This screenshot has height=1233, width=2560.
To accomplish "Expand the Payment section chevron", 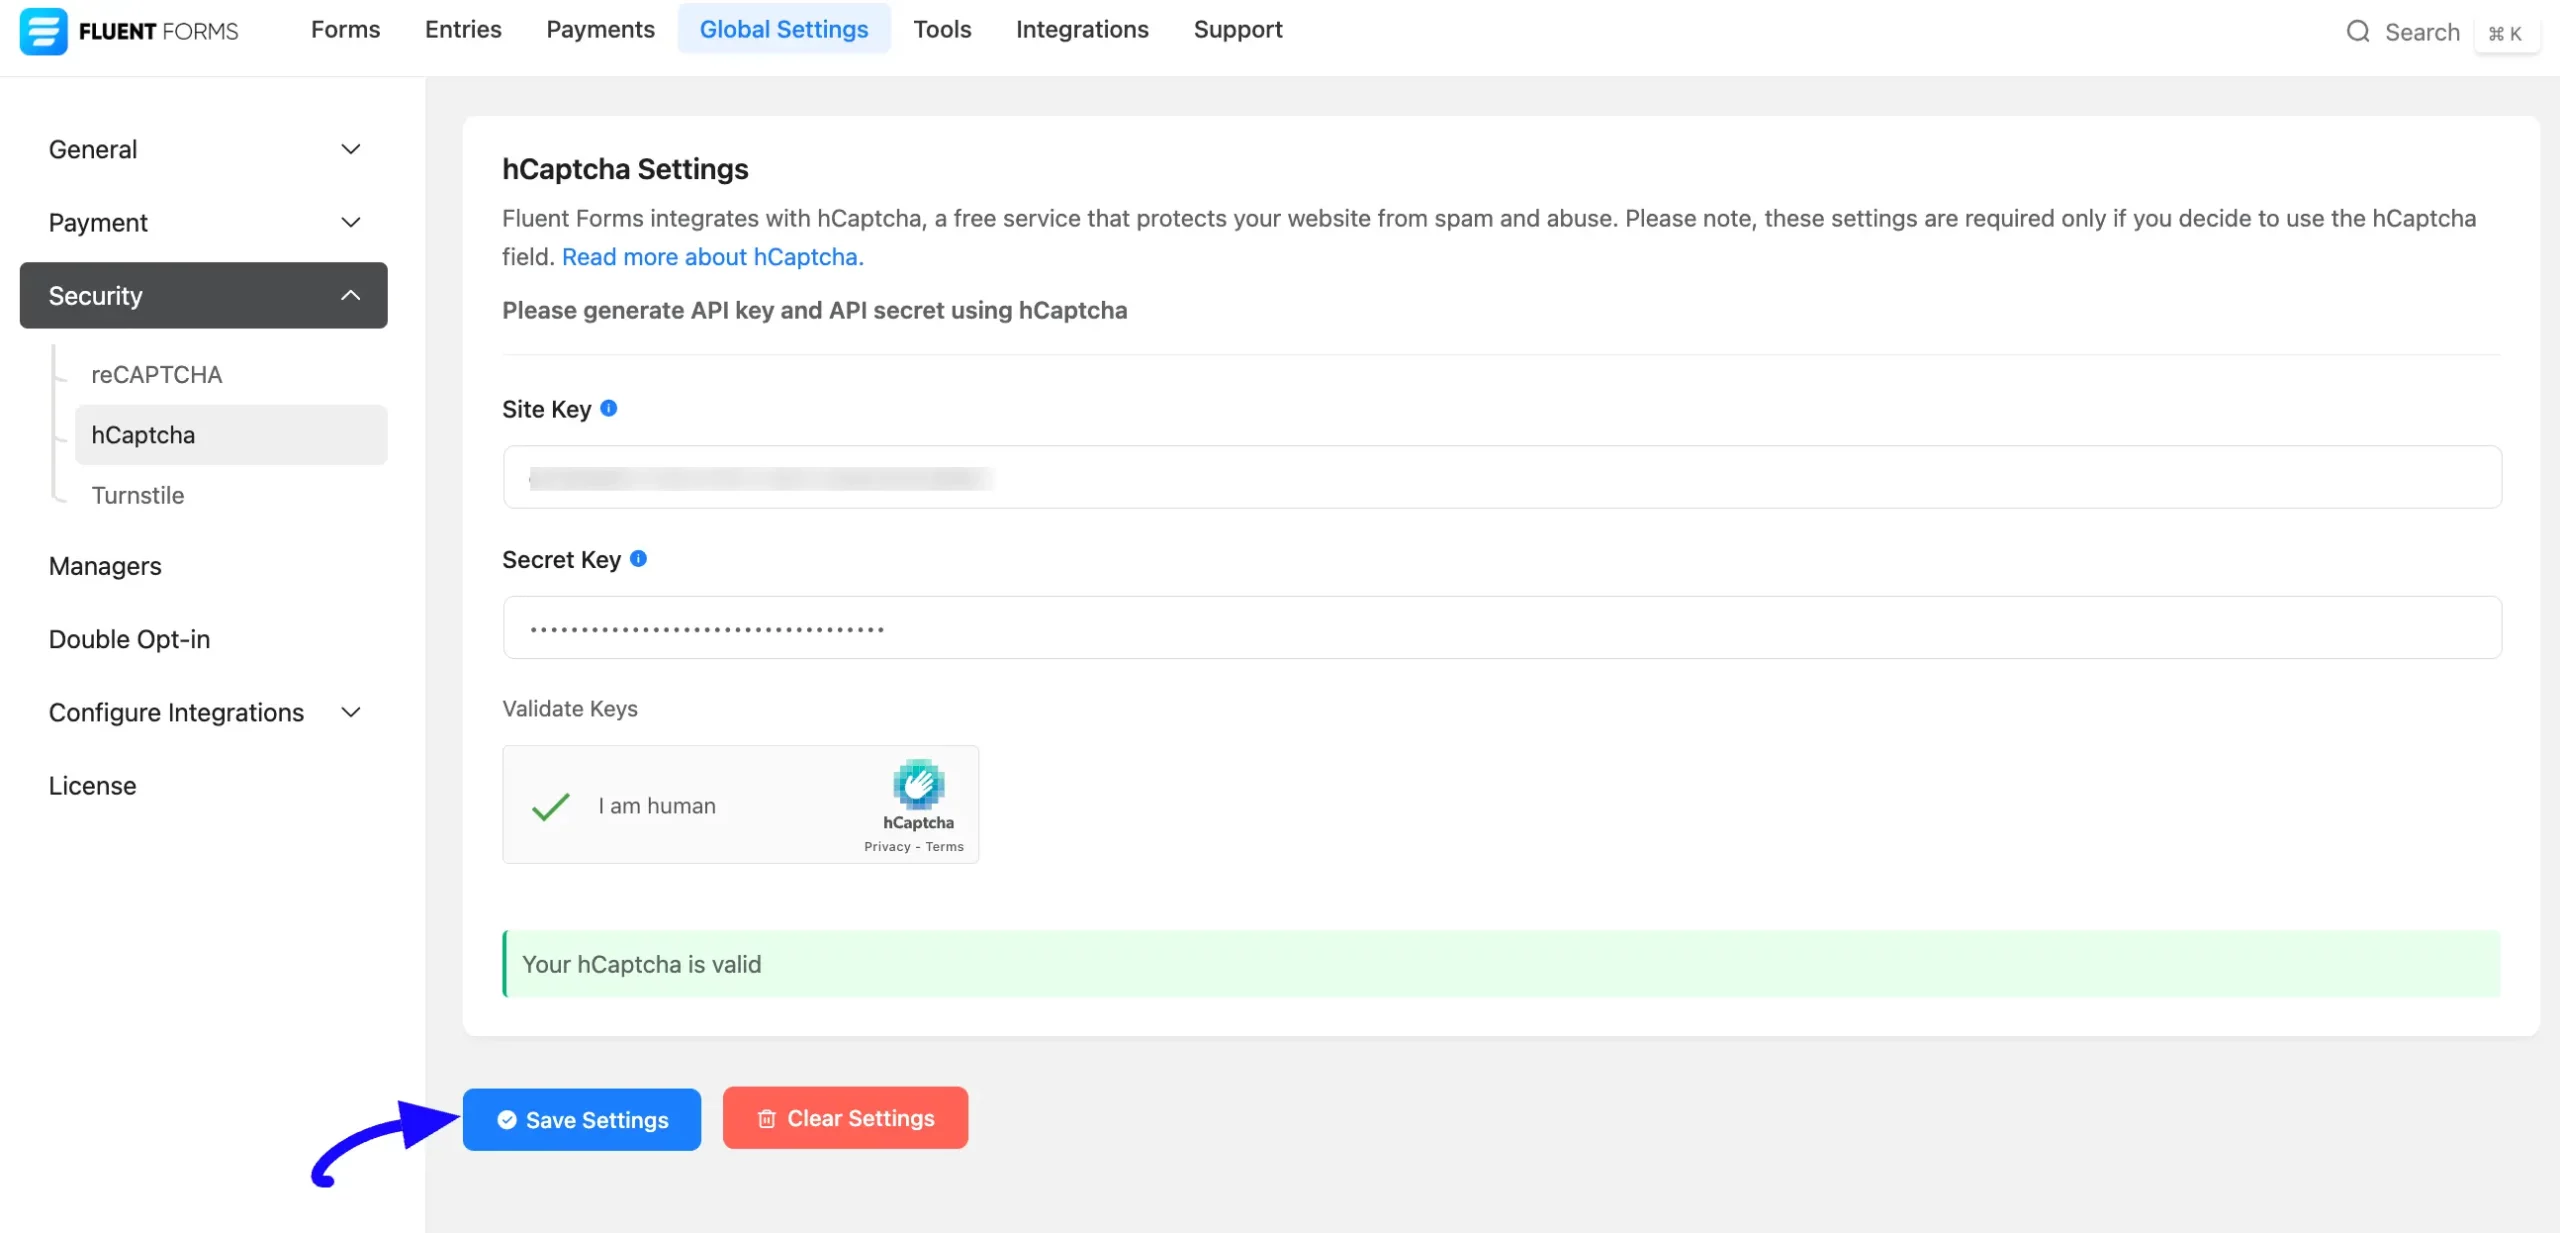I will tap(351, 222).
